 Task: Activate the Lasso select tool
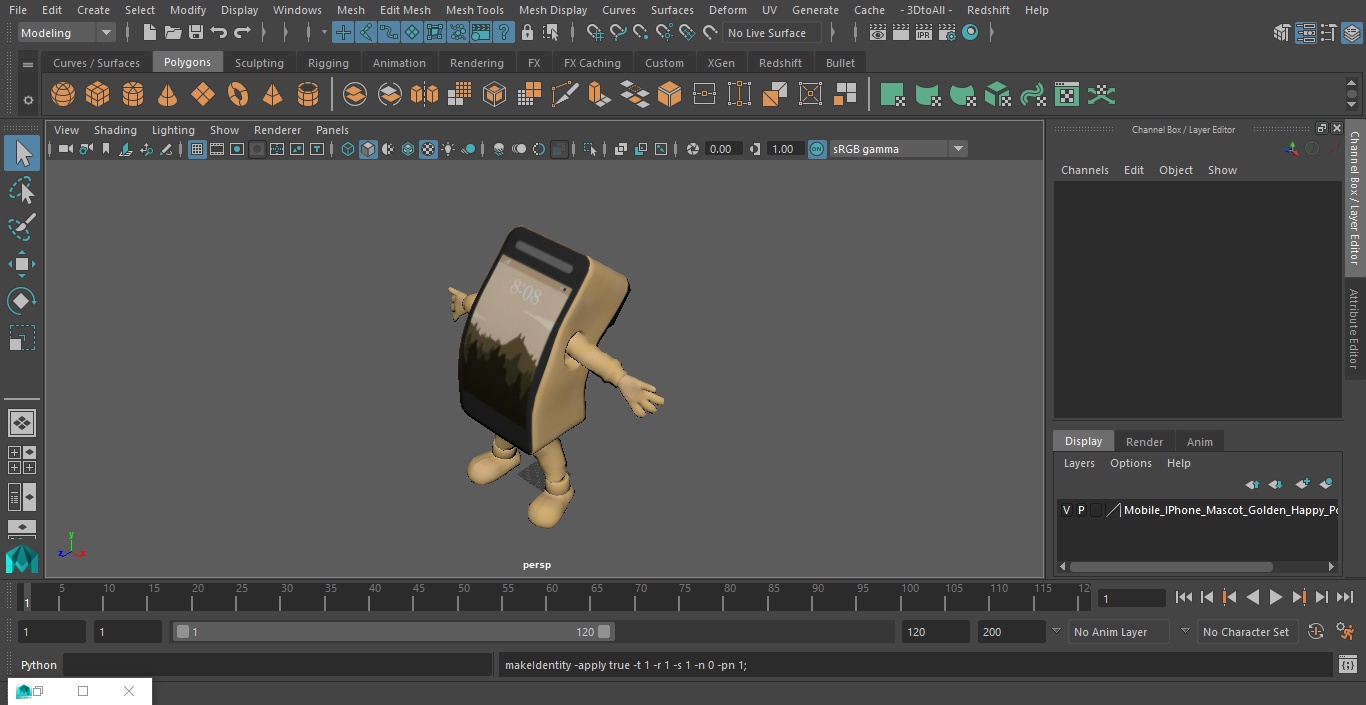click(22, 190)
